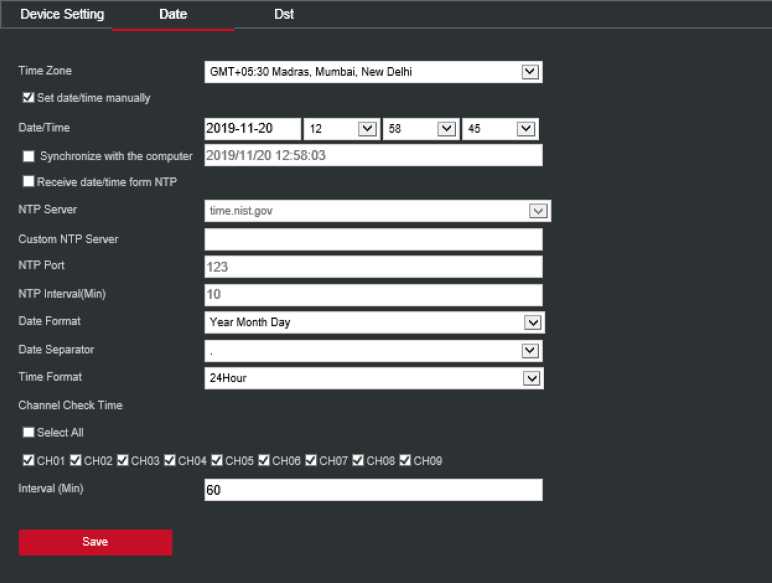
Task: Check the Select All channels box
Action: click(x=28, y=432)
